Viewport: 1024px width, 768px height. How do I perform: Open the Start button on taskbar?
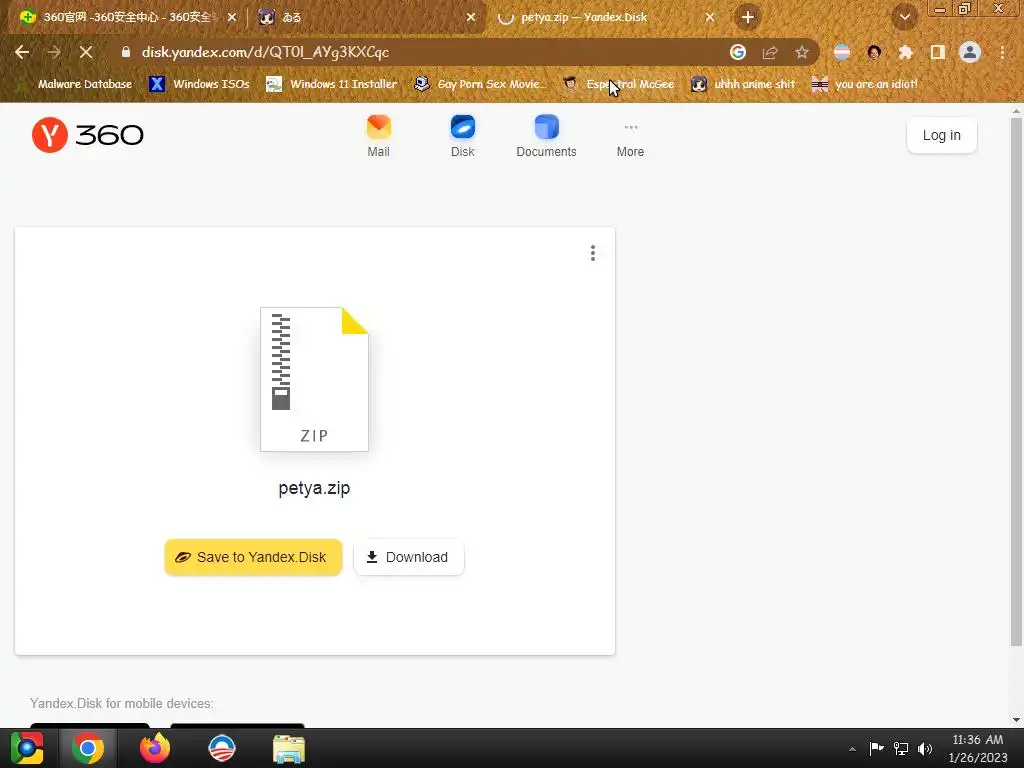(27, 748)
